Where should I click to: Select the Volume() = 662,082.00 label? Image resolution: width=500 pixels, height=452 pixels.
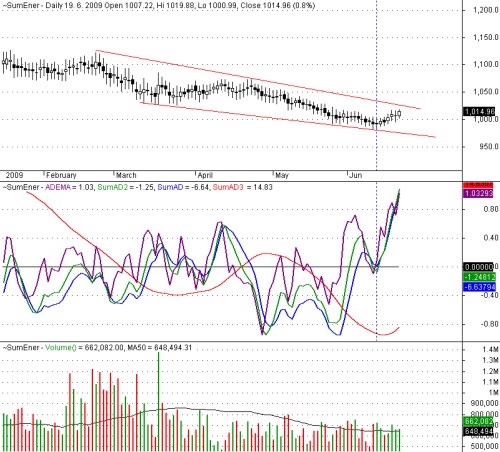click(84, 348)
